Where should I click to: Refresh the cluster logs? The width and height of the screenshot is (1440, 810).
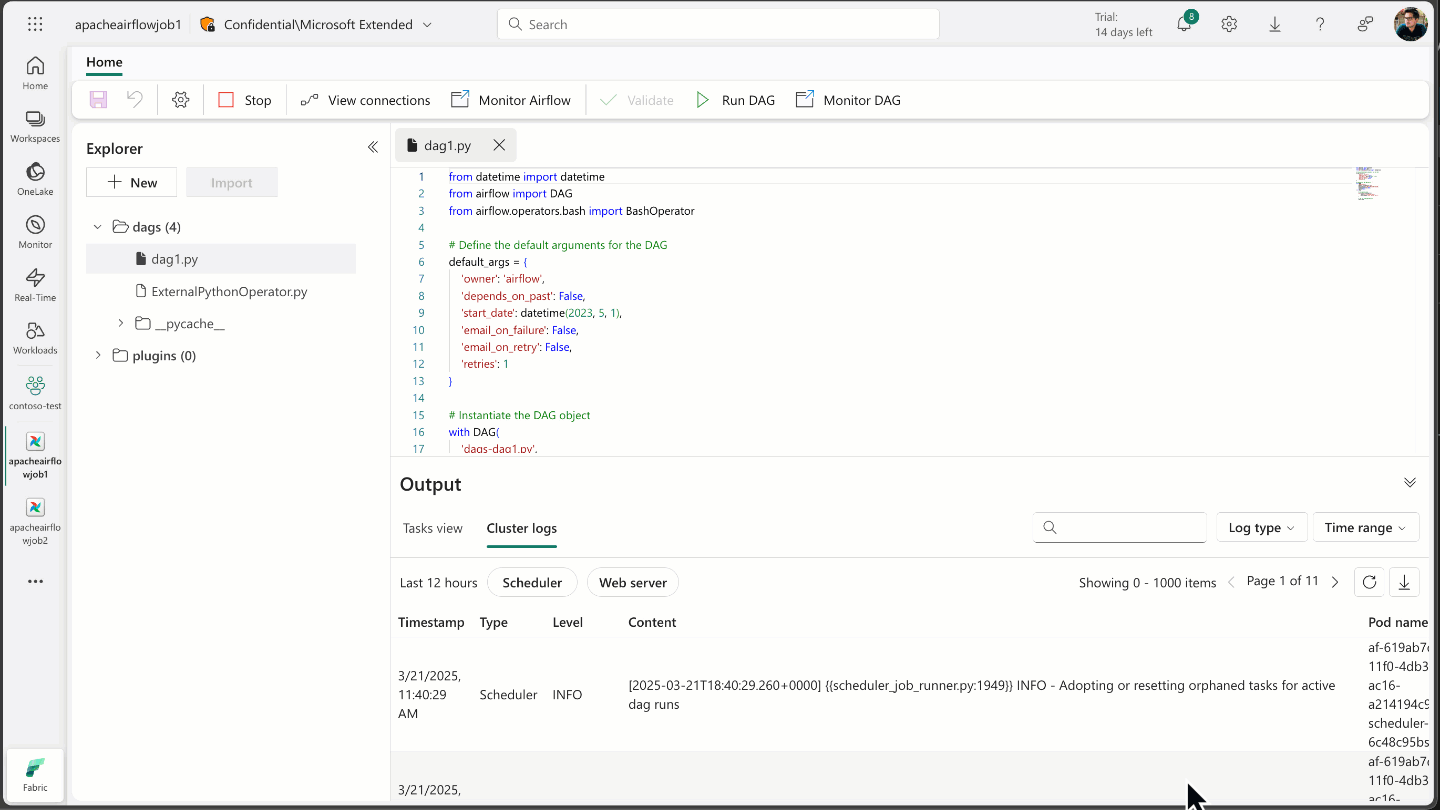(1369, 582)
